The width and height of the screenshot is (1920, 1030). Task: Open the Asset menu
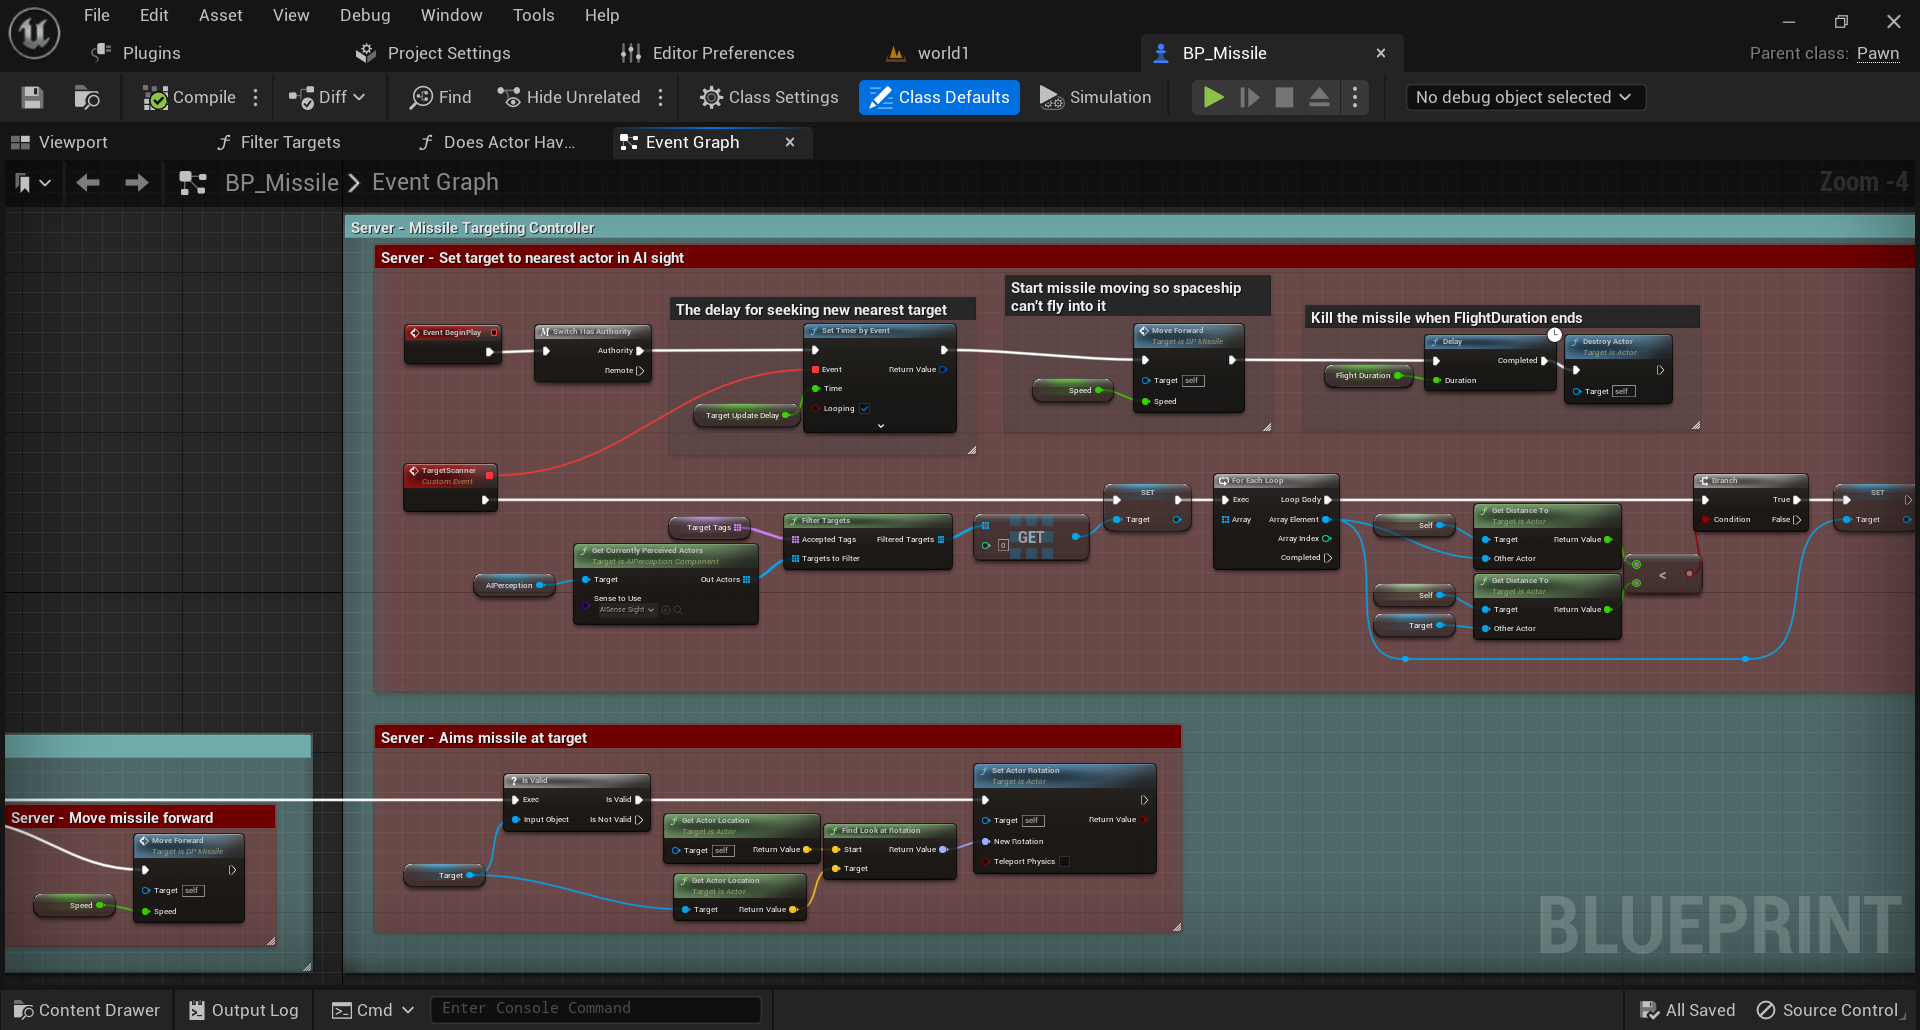(x=221, y=15)
